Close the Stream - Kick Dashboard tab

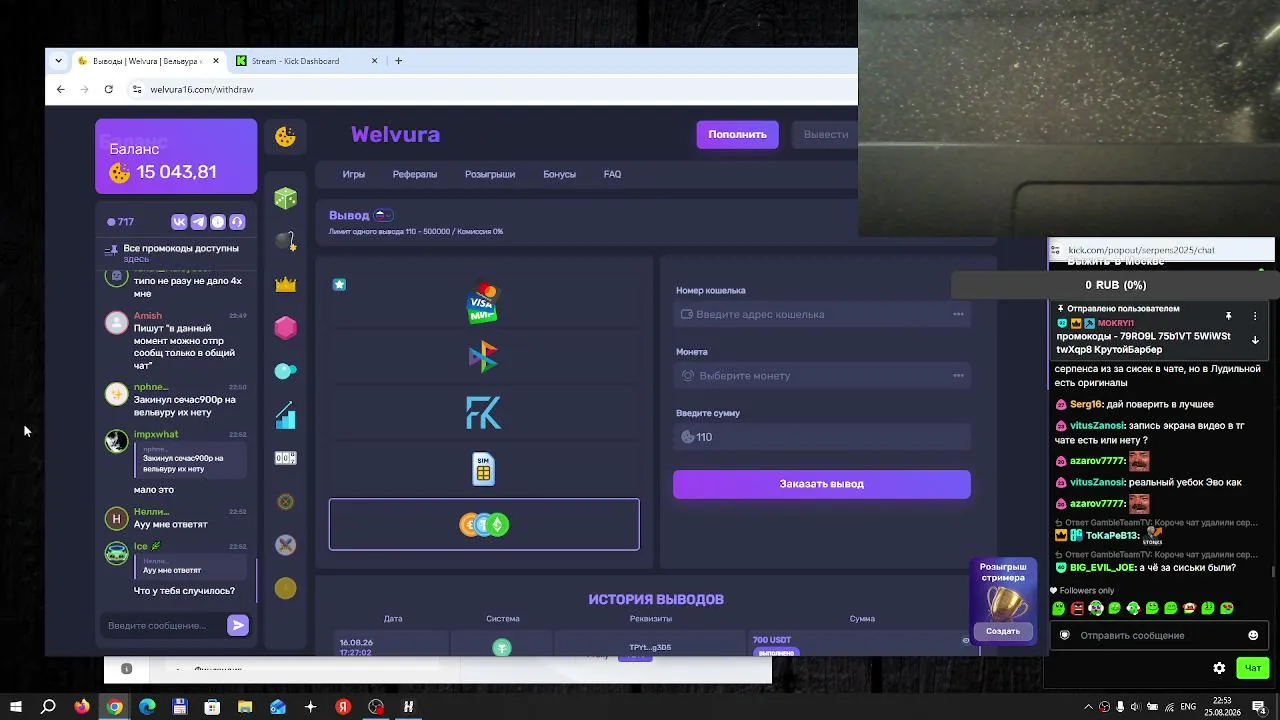pos(375,61)
